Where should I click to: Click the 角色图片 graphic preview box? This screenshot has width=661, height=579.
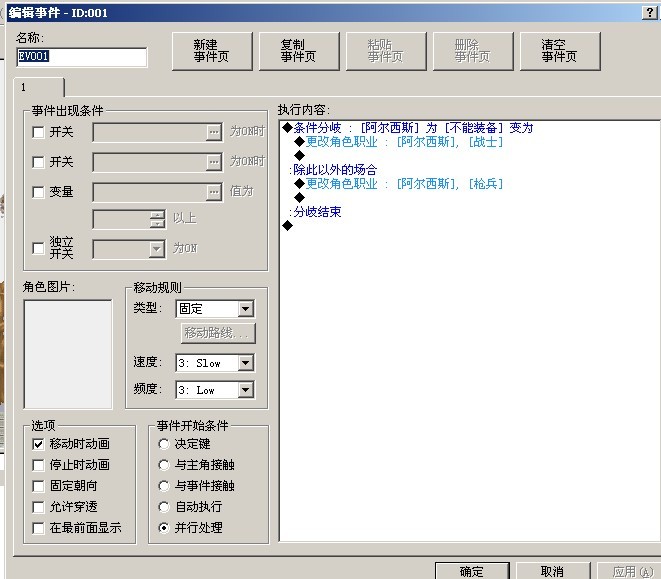coord(68,354)
